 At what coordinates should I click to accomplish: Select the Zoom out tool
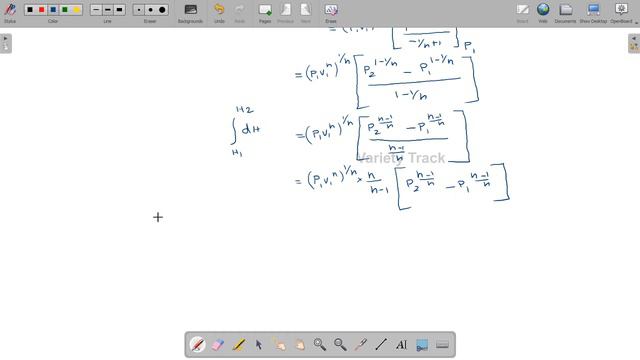coord(340,345)
